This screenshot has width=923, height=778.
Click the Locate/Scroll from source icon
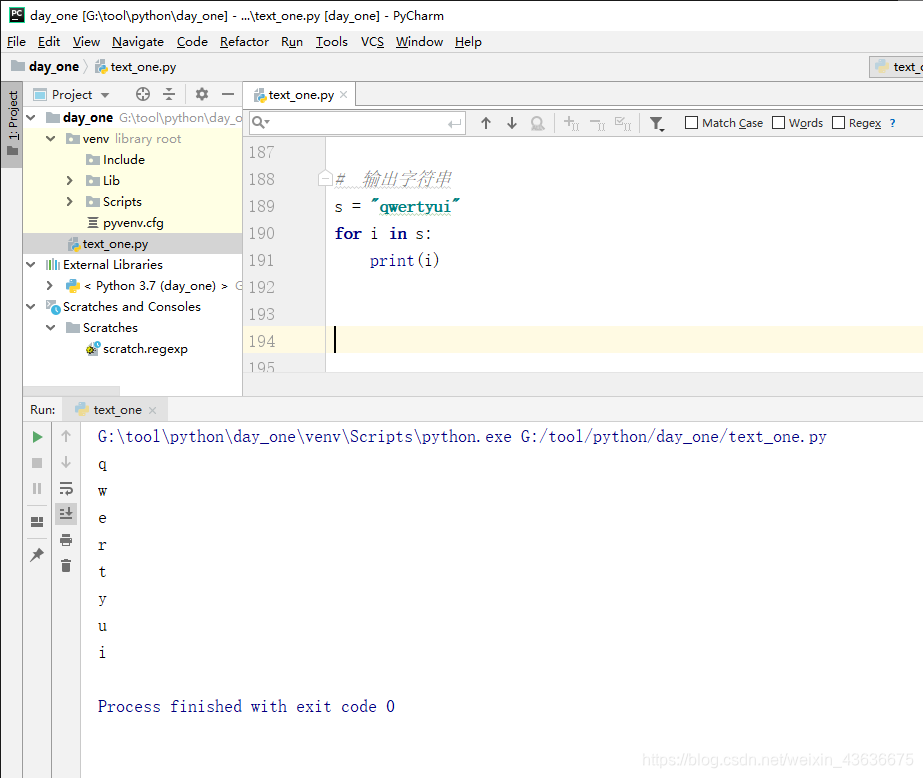pyautogui.click(x=142, y=94)
